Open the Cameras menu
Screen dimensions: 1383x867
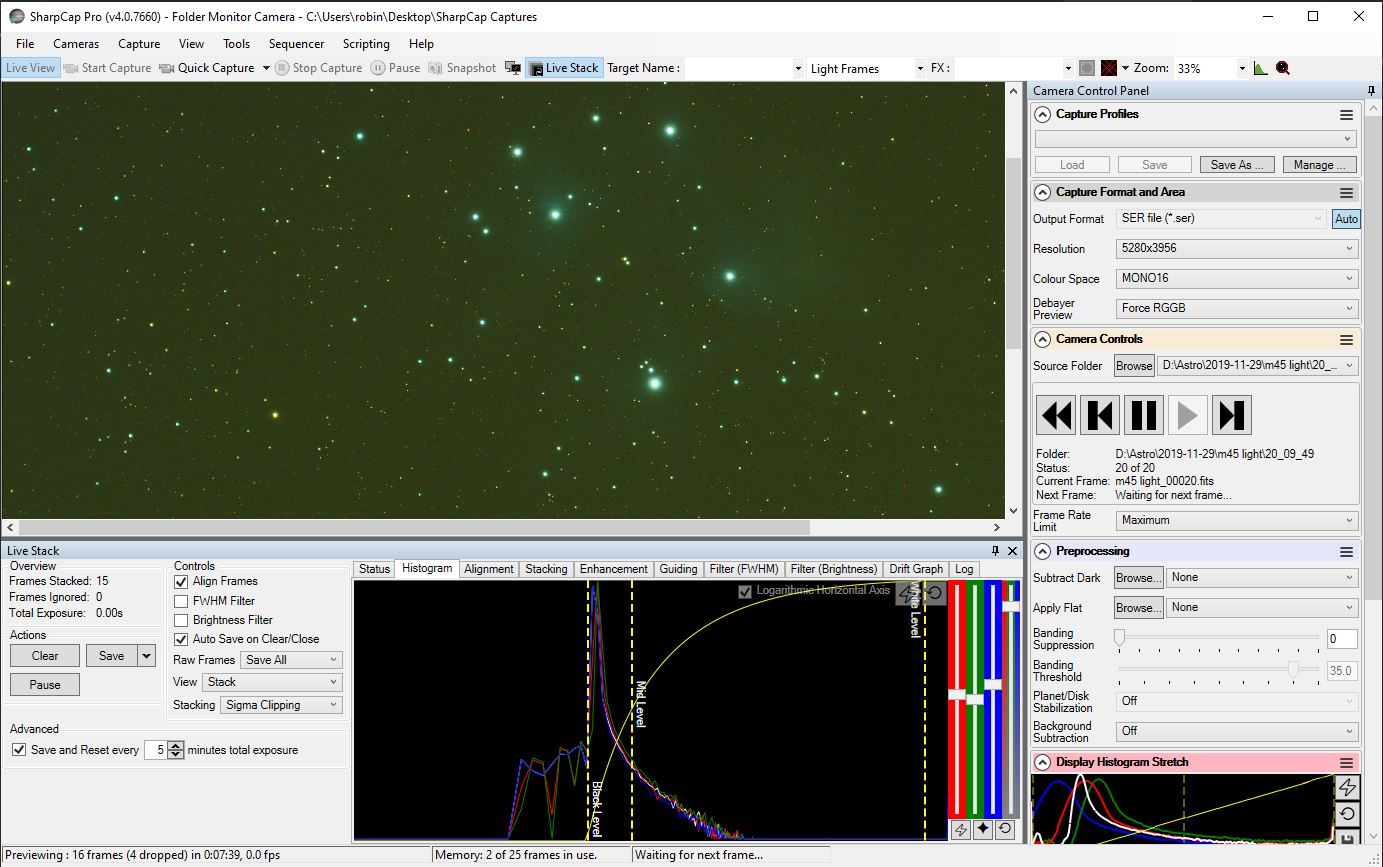76,44
